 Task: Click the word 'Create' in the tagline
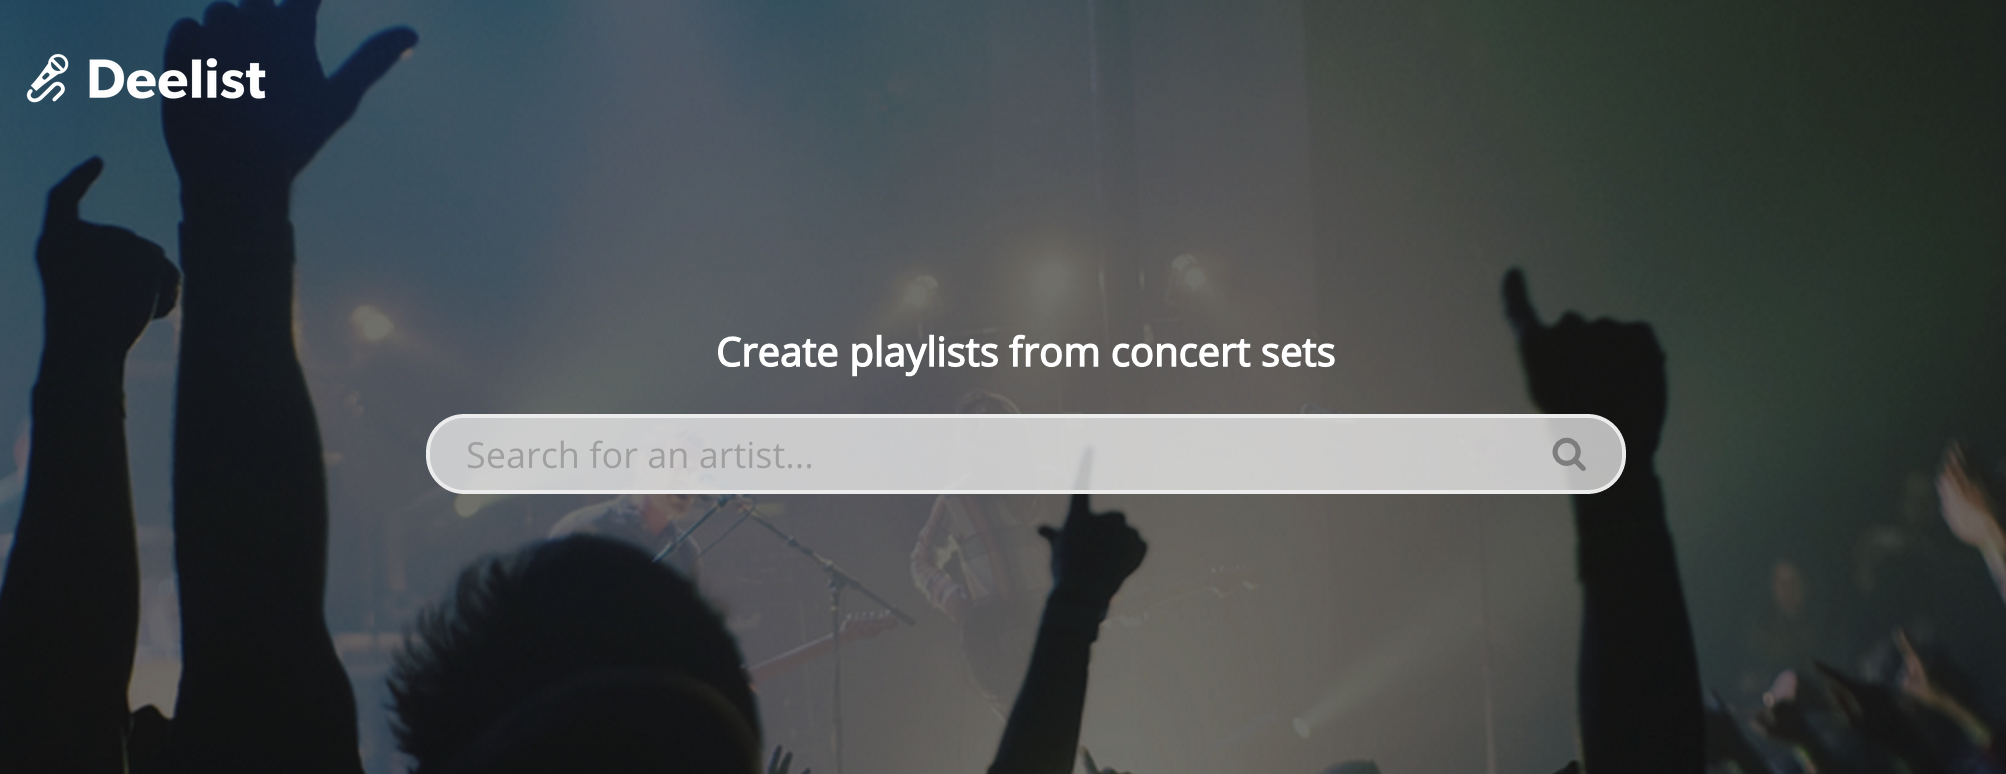coord(777,353)
